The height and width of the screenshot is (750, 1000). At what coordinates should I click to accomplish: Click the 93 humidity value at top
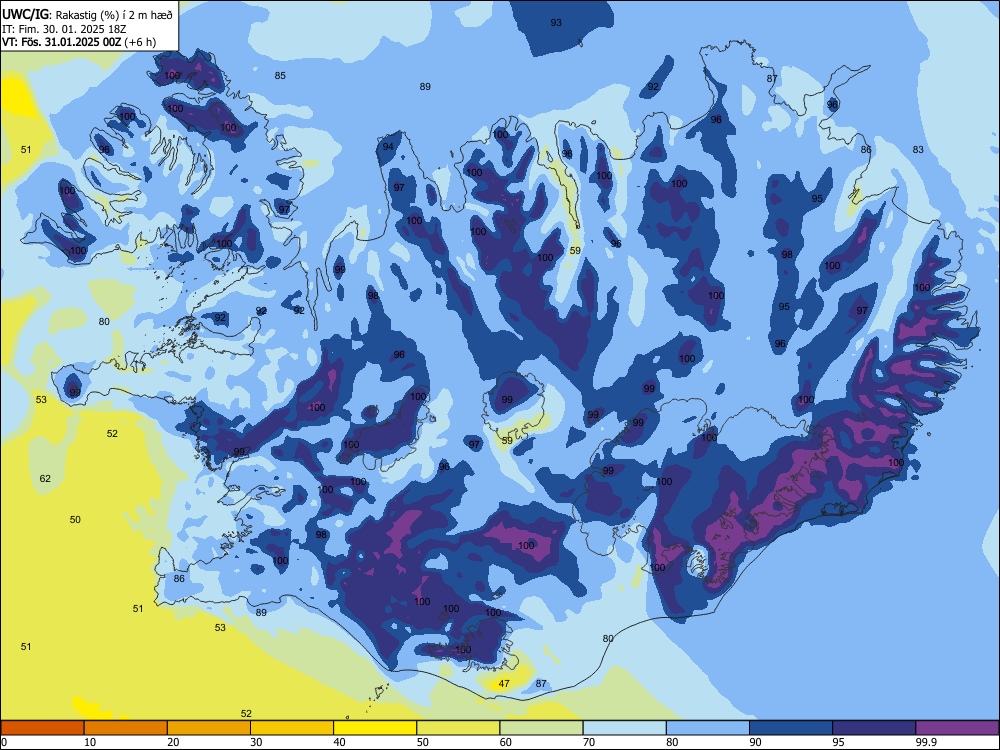point(556,22)
